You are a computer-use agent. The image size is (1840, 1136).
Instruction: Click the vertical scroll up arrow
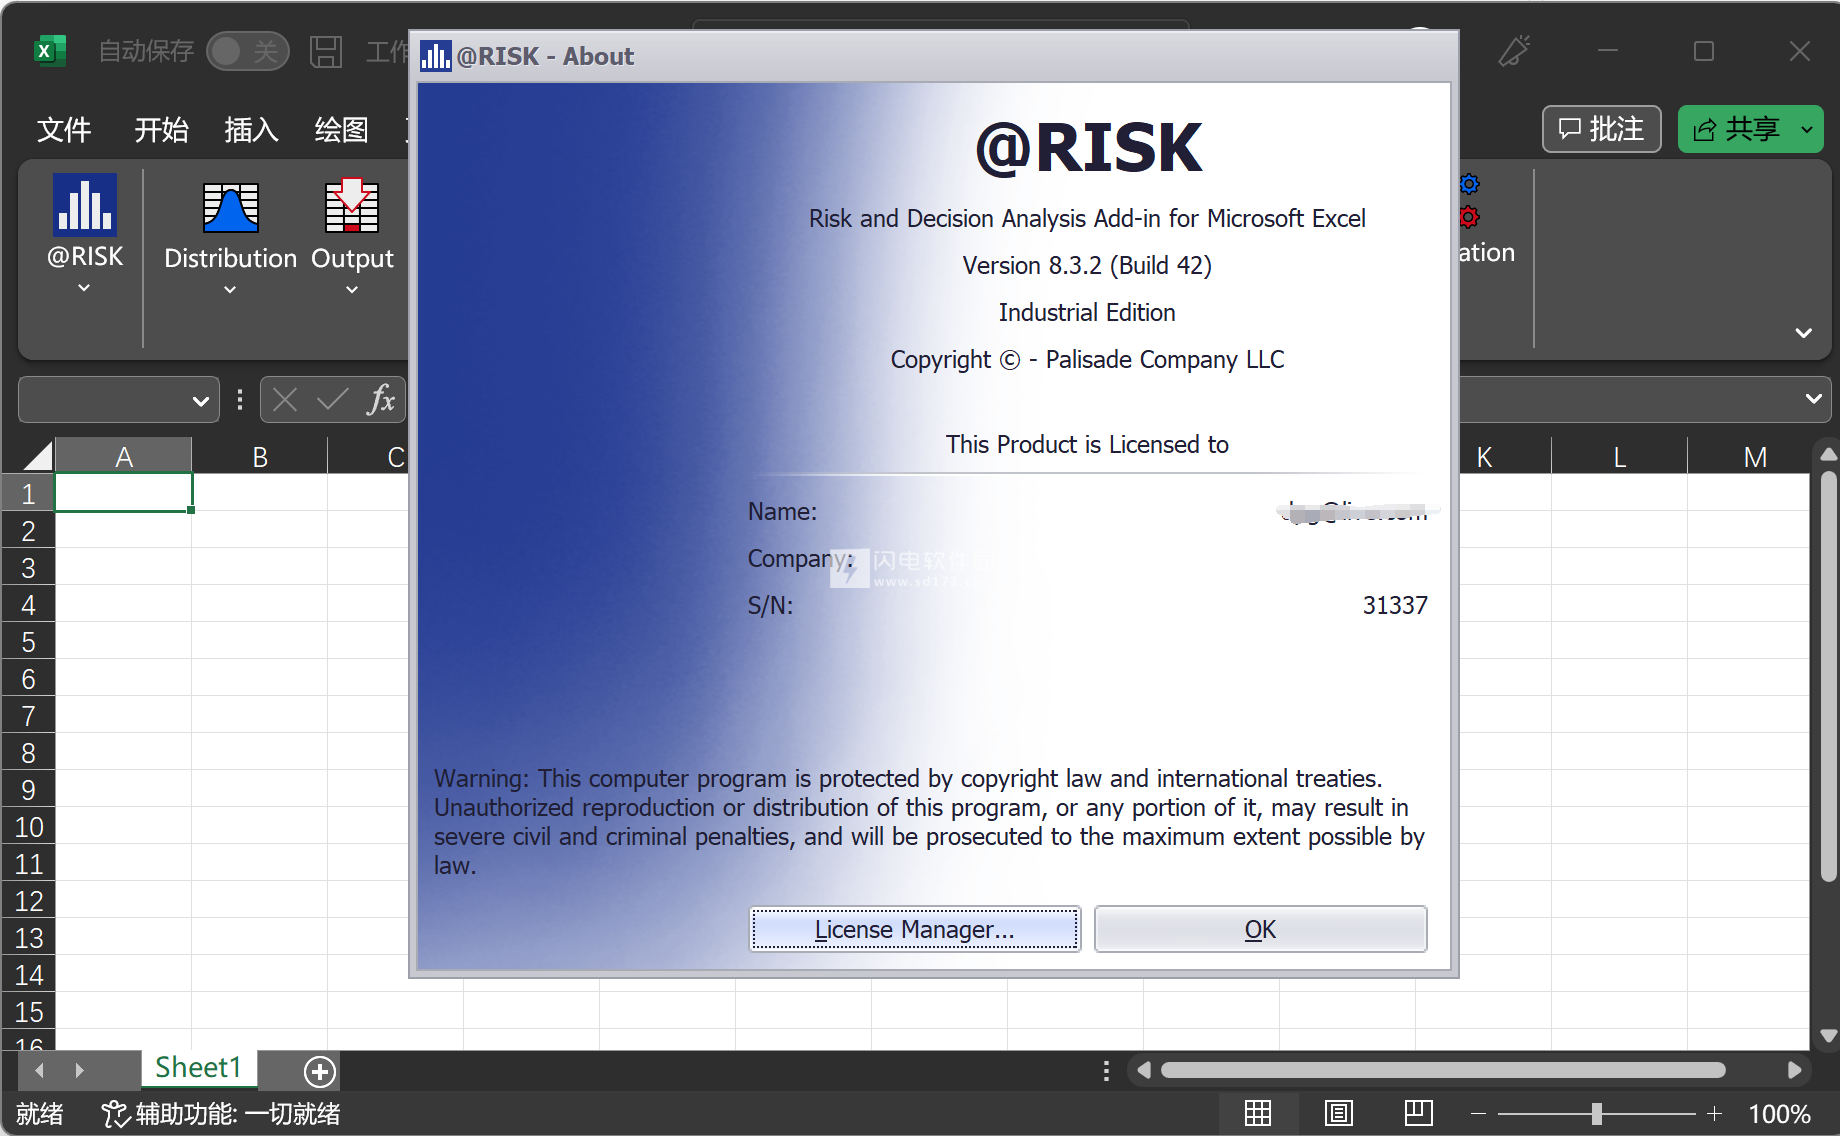(1828, 454)
